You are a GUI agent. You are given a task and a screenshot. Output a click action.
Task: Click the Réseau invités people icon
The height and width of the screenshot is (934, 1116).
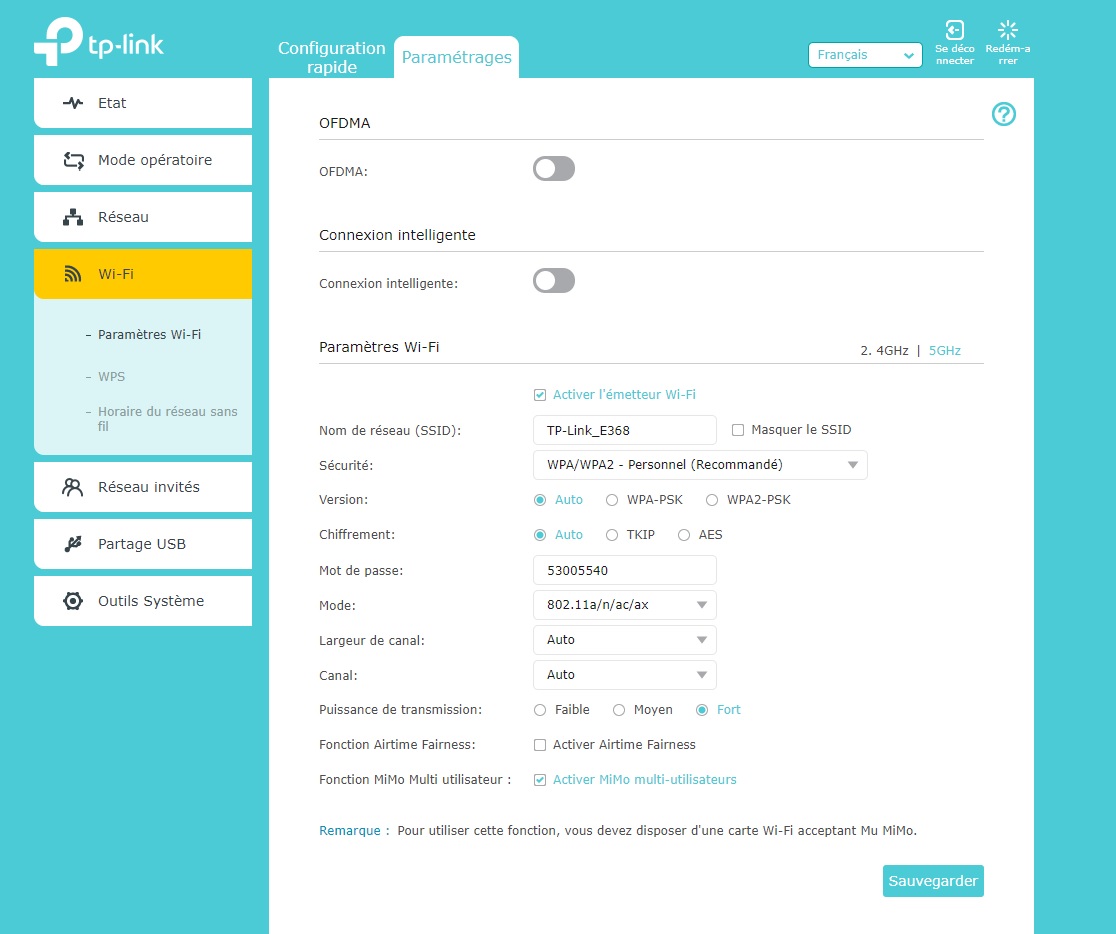tap(73, 487)
